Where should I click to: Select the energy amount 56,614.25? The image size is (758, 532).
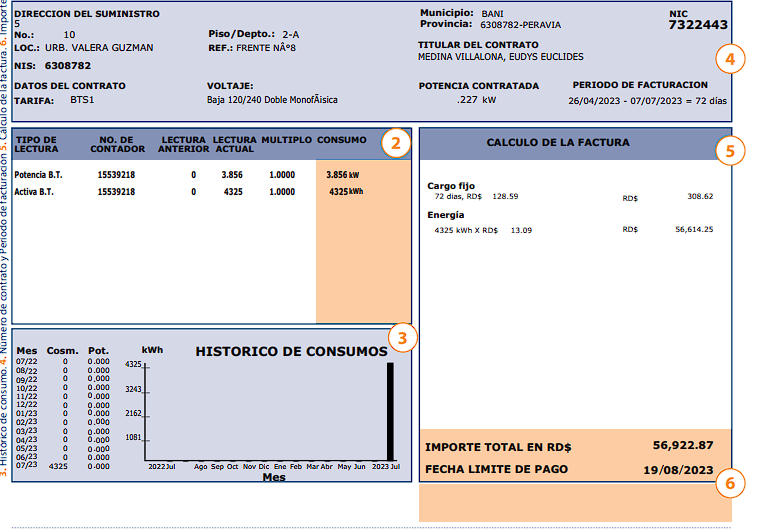694,229
